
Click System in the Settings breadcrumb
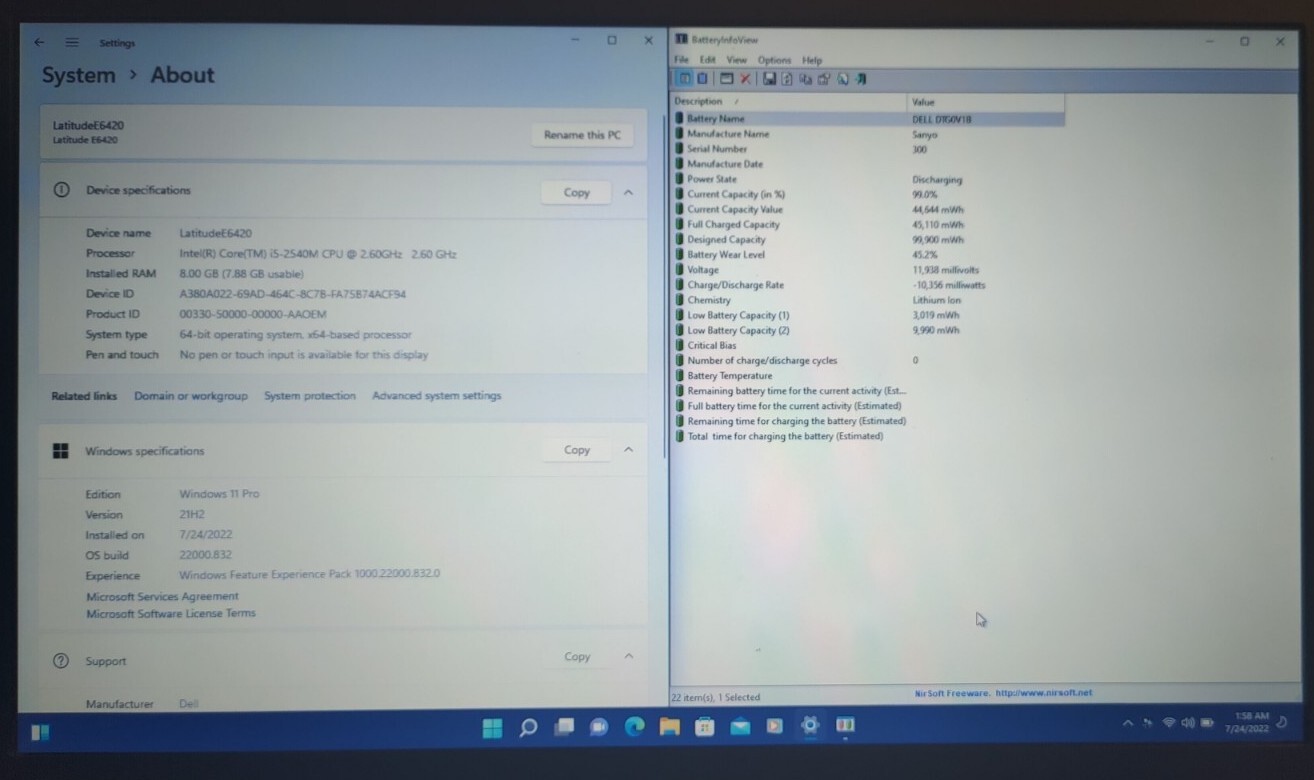click(x=78, y=75)
